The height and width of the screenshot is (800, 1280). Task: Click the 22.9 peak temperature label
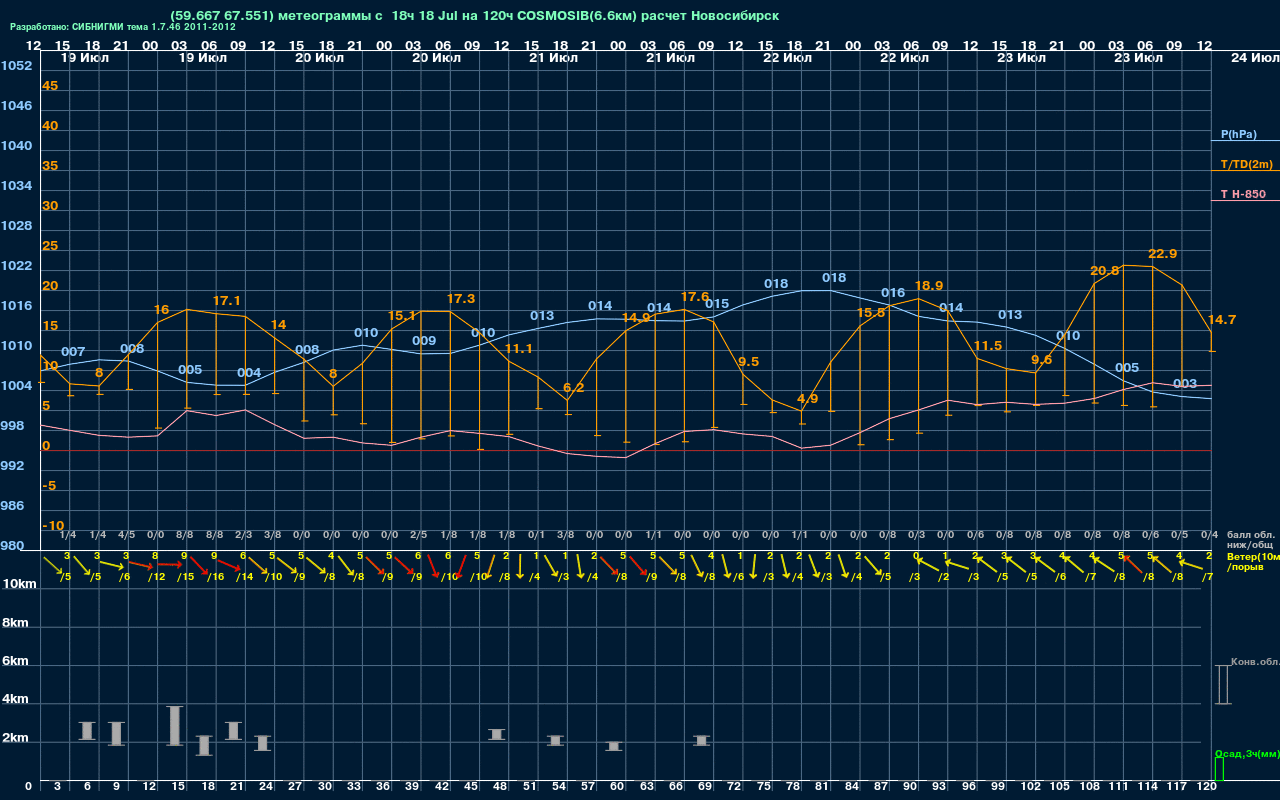[1163, 253]
